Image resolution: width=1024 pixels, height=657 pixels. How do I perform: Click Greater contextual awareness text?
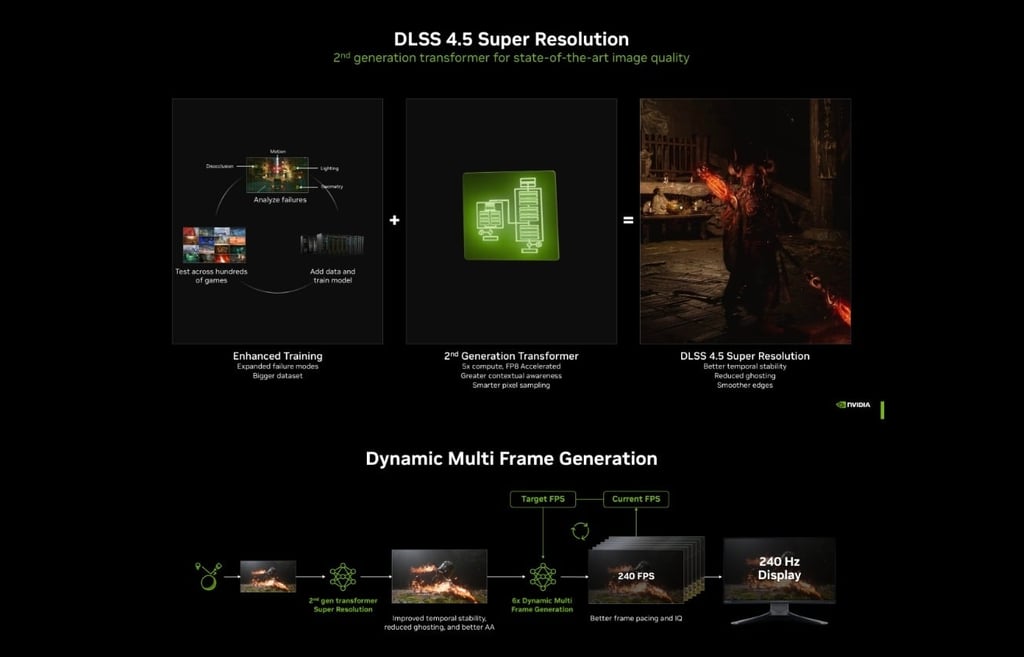coord(511,376)
